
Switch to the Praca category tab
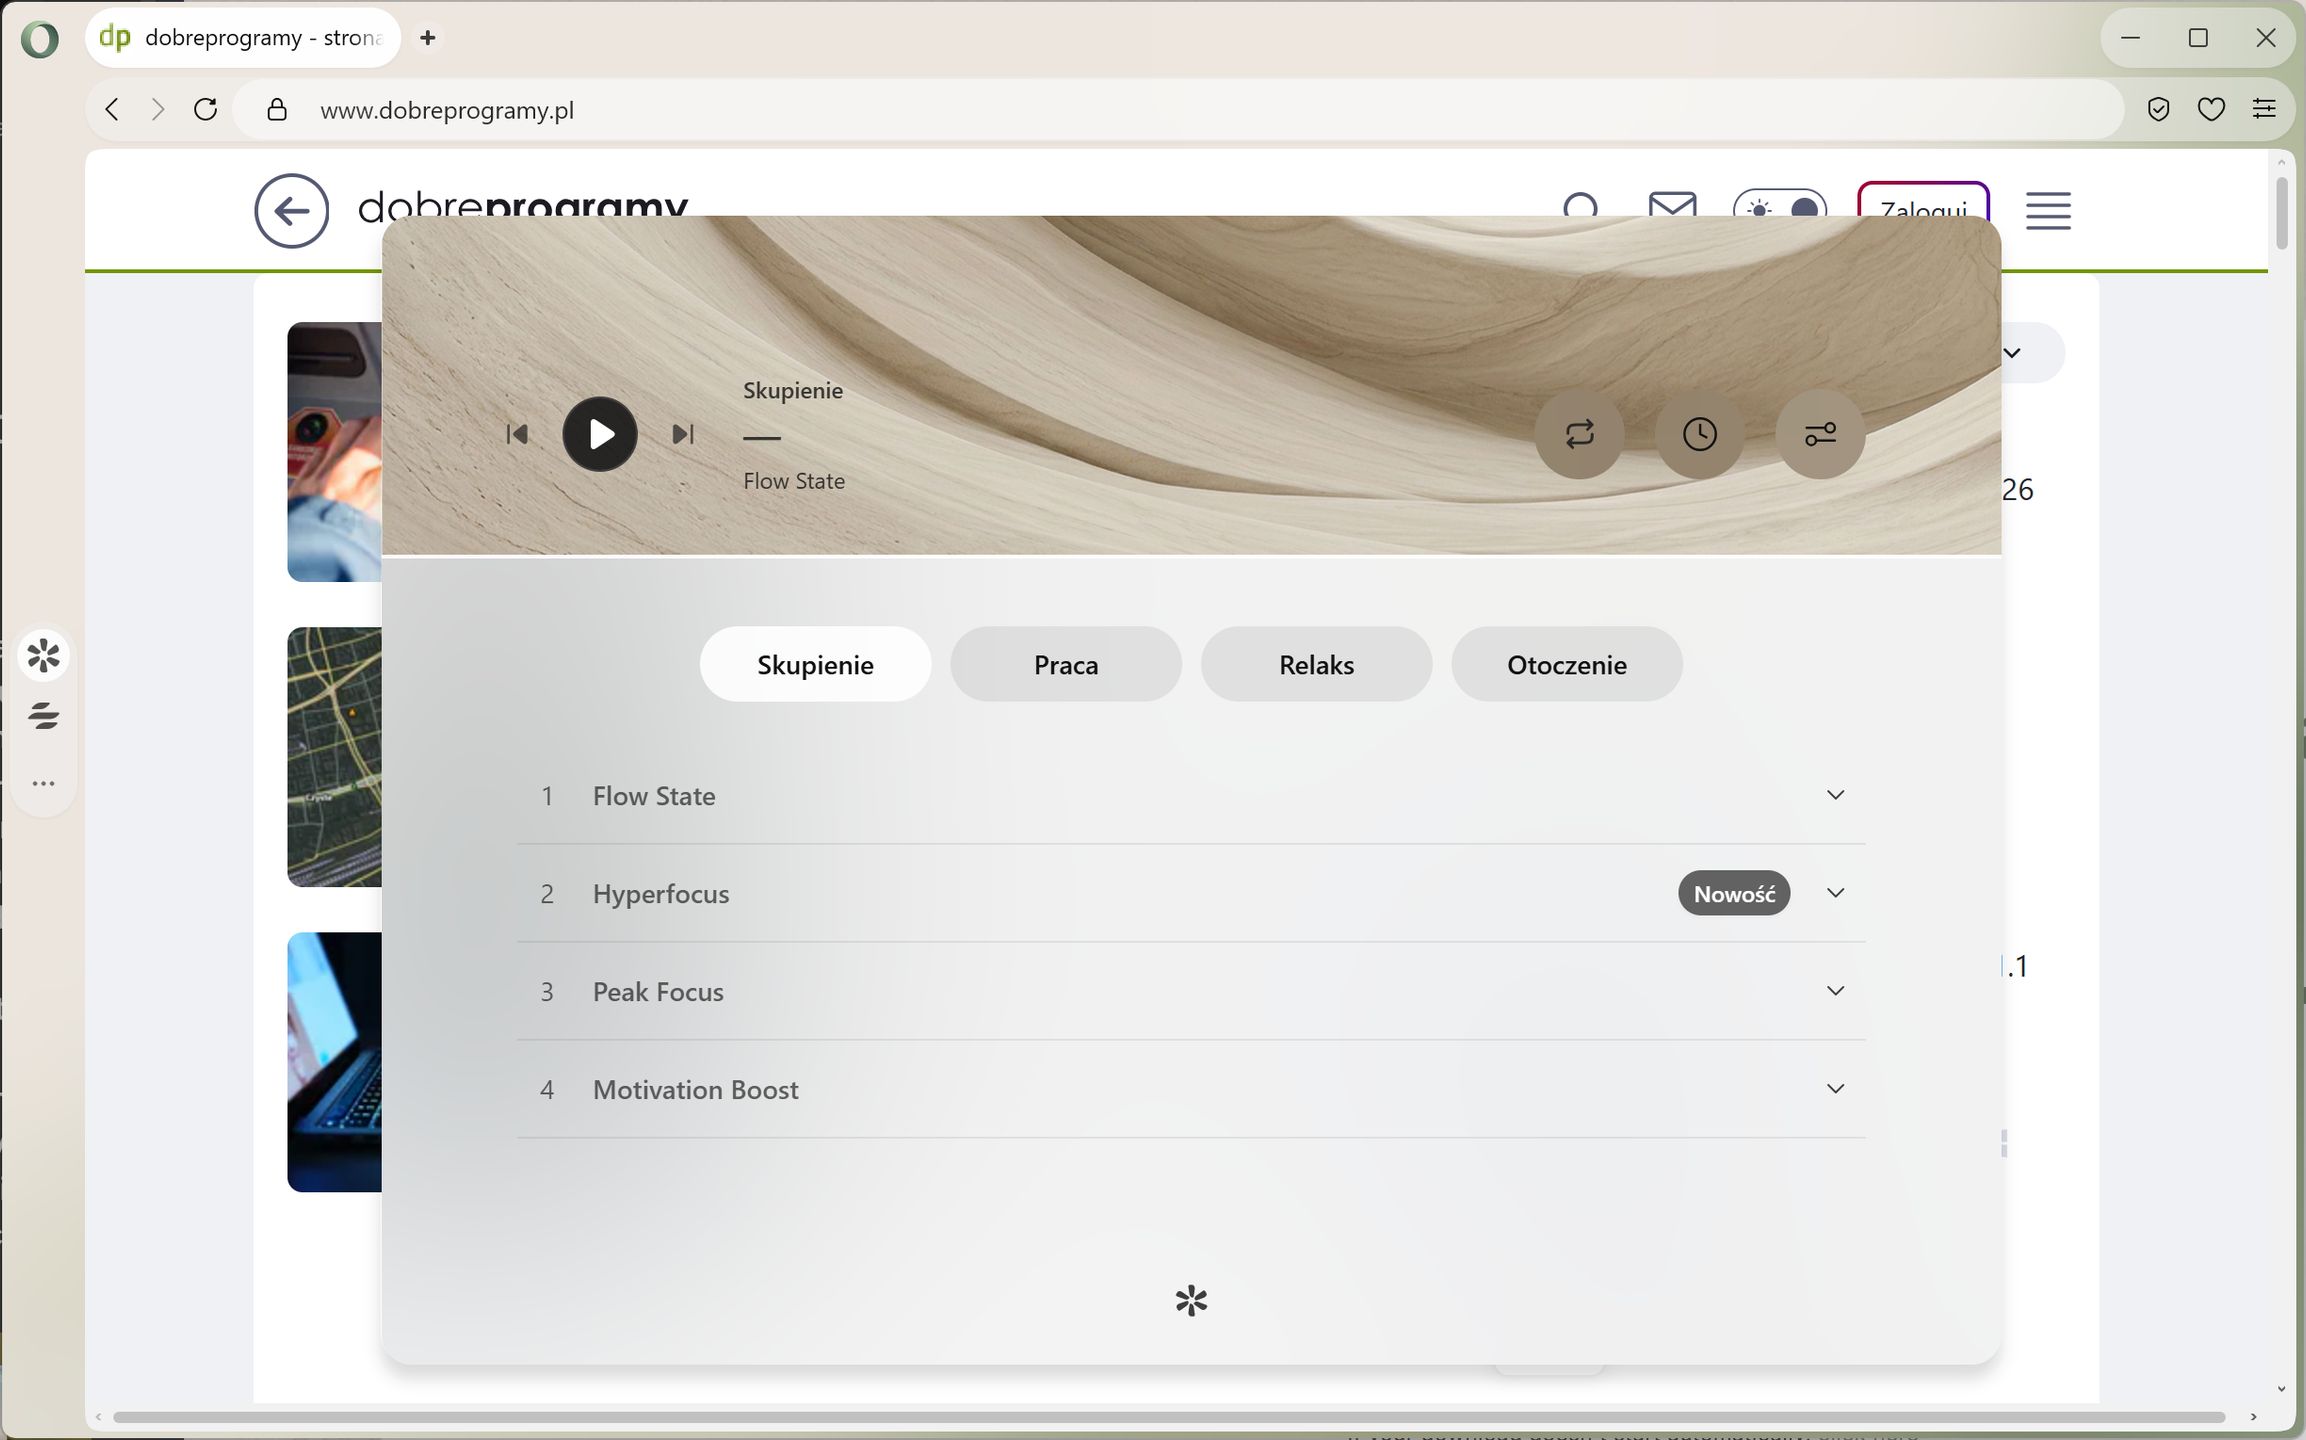click(1066, 664)
